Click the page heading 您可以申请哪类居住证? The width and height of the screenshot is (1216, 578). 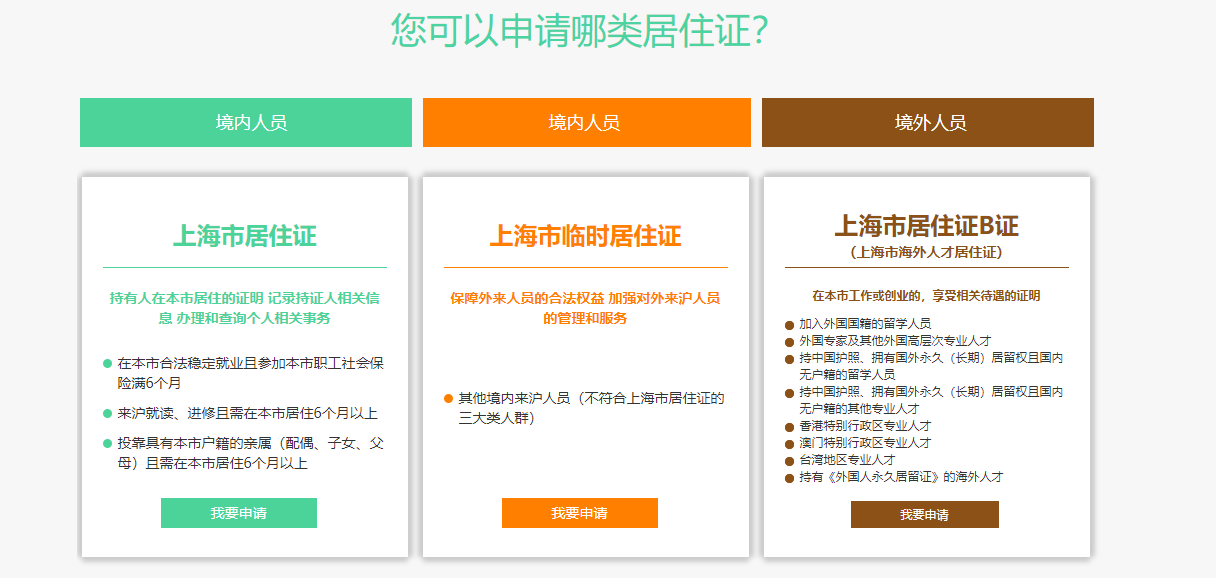click(580, 30)
